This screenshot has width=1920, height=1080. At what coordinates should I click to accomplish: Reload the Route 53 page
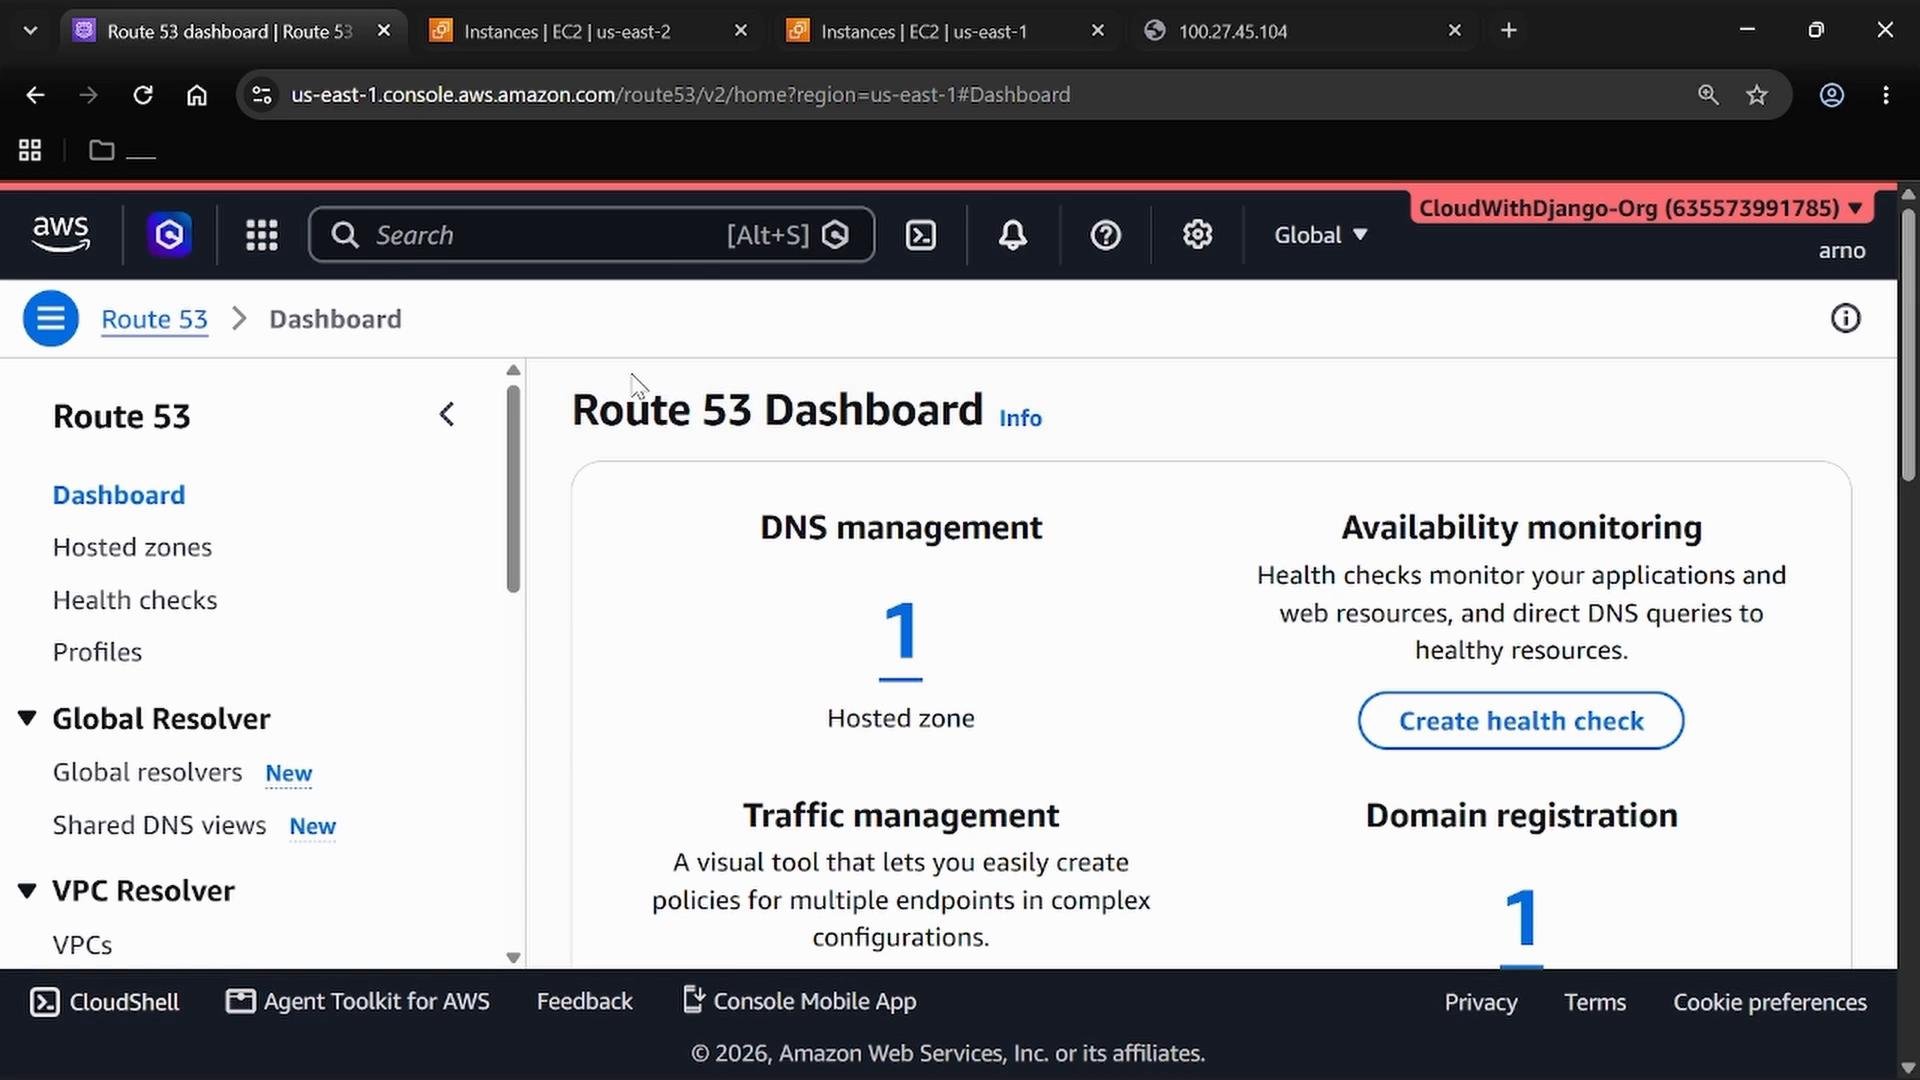tap(143, 95)
